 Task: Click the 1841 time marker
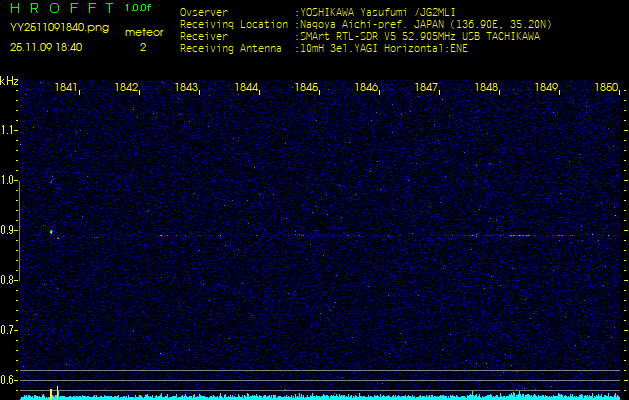coord(66,88)
